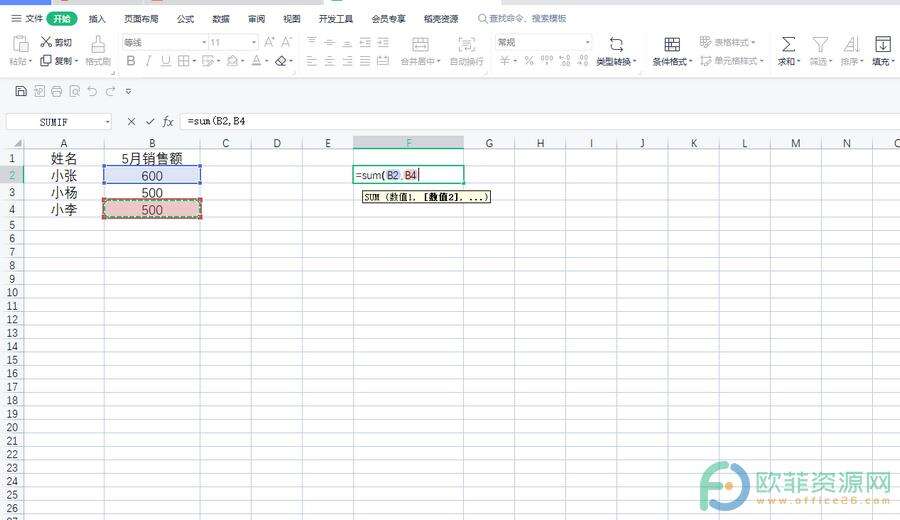Apply thousands separator format
The height and width of the screenshot is (520, 900).
[x=547, y=60]
